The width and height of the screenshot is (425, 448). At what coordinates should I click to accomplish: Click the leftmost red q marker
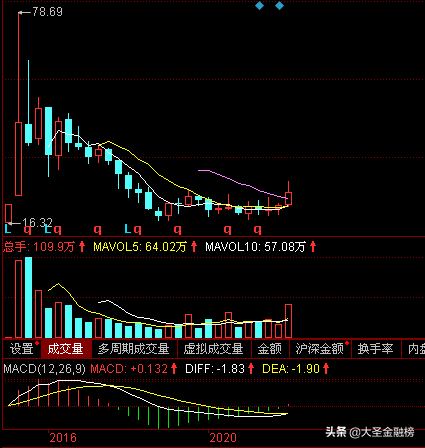(x=28, y=229)
